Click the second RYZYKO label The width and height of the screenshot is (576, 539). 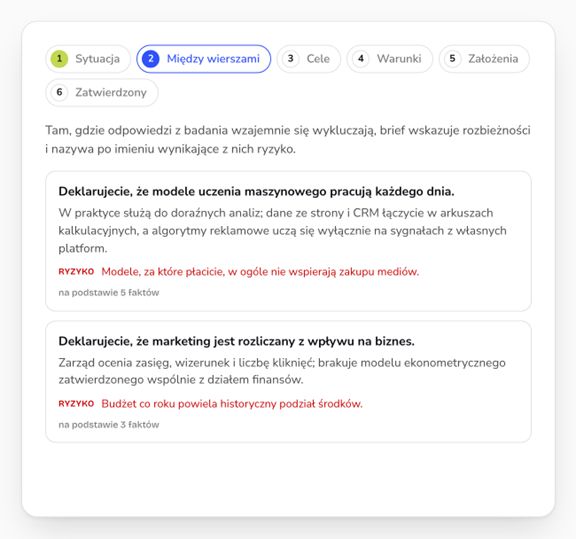pos(76,403)
